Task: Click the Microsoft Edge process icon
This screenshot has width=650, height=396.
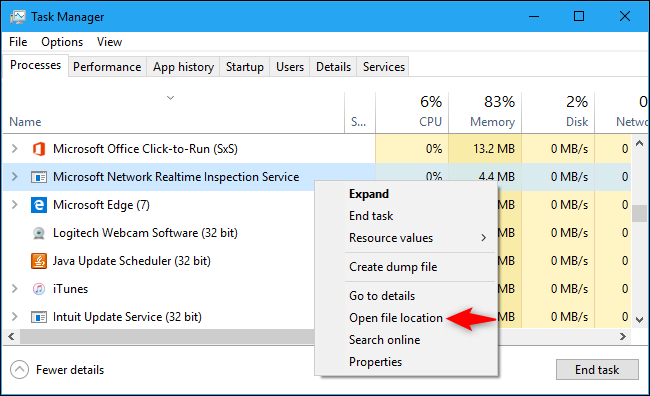Action: coord(39,205)
